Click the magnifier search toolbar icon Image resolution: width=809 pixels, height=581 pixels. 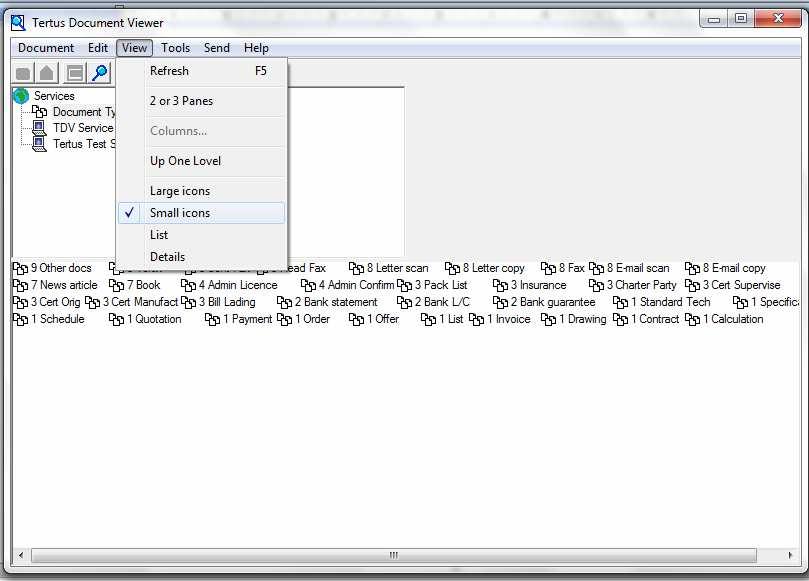click(x=100, y=73)
